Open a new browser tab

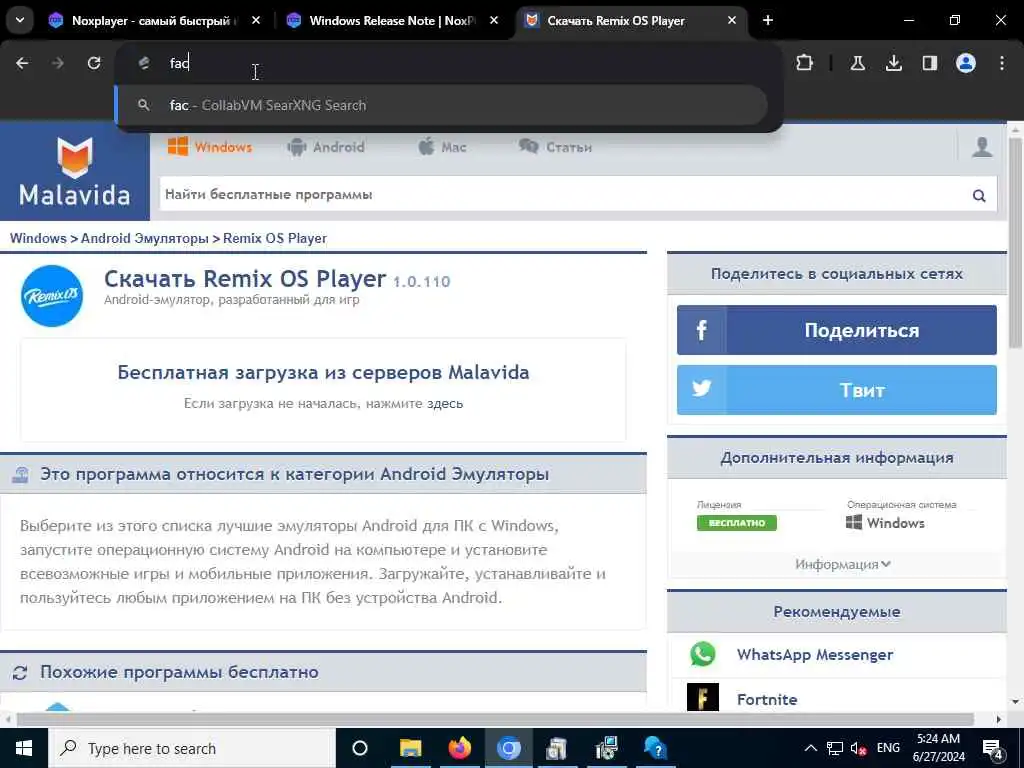[768, 21]
